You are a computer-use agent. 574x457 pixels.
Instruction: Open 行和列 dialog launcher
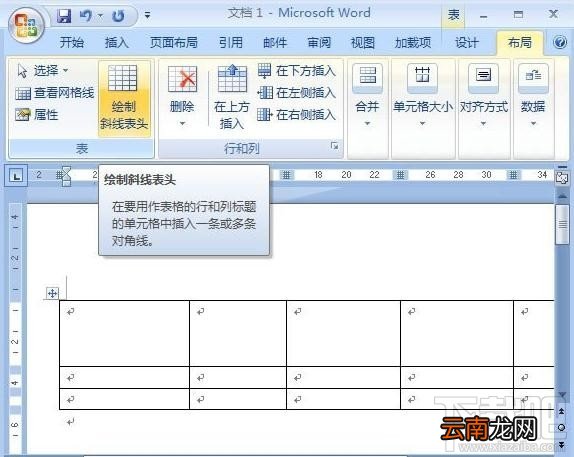click(334, 146)
